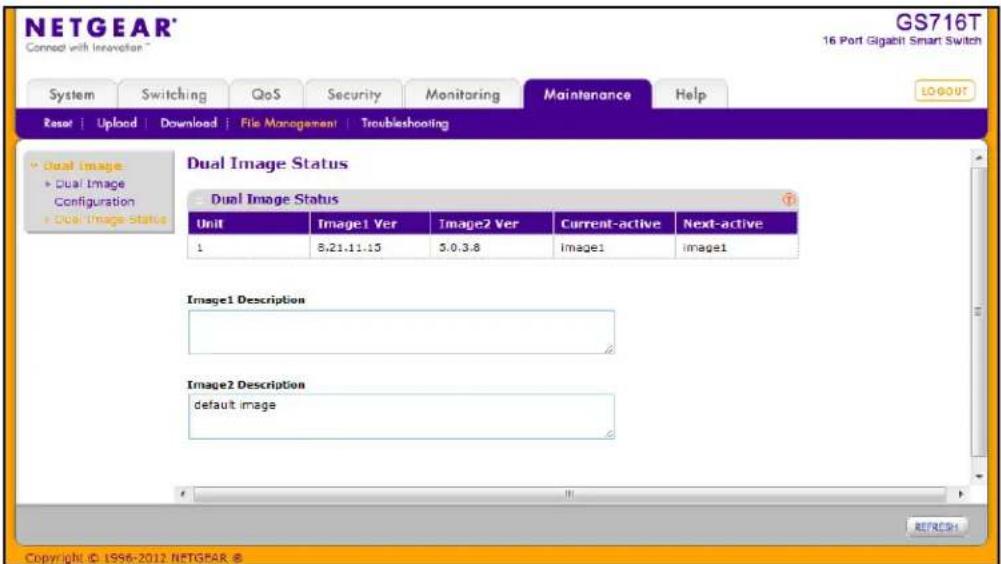Click the Next-active column header
Image resolution: width=1001 pixels, height=564 pixels.
(737, 224)
